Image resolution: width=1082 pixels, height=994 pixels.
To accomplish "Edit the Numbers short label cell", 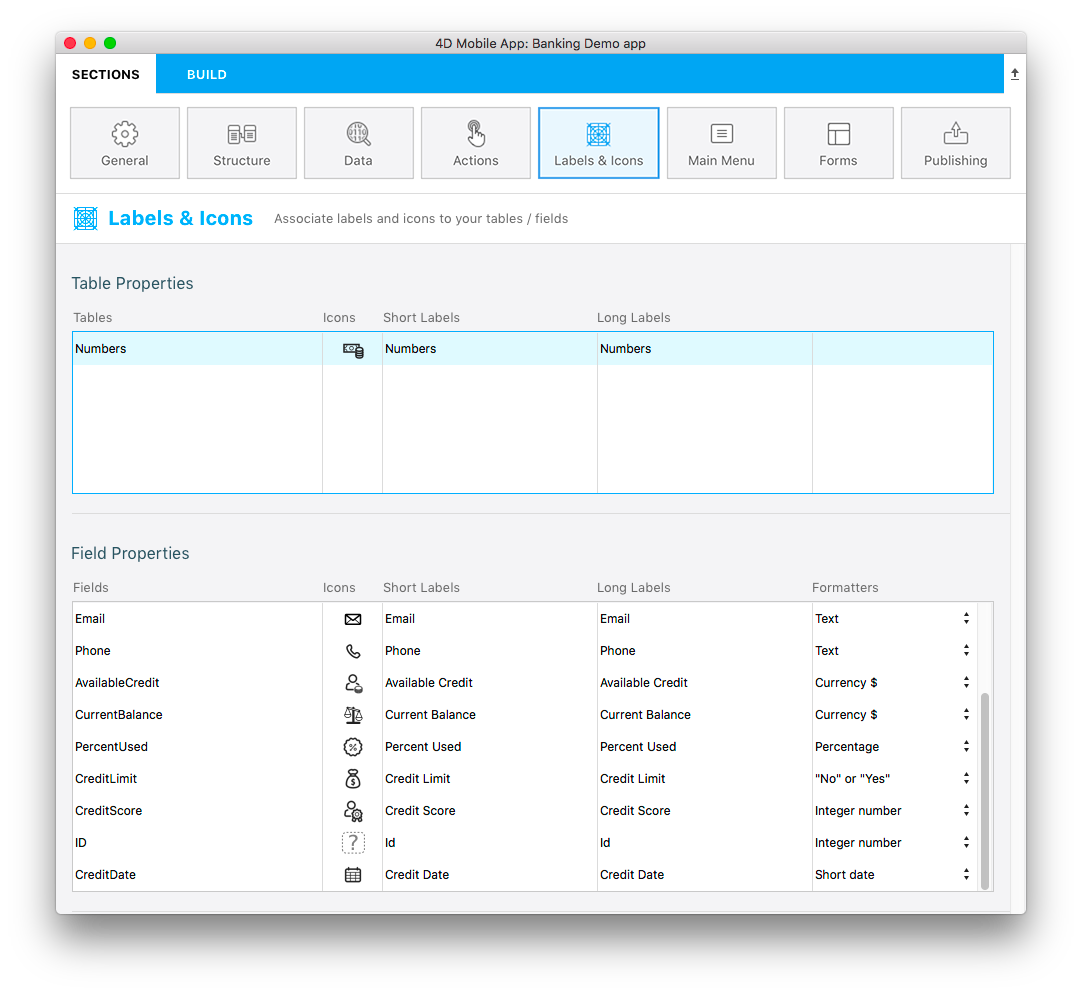I will pyautogui.click(x=490, y=349).
